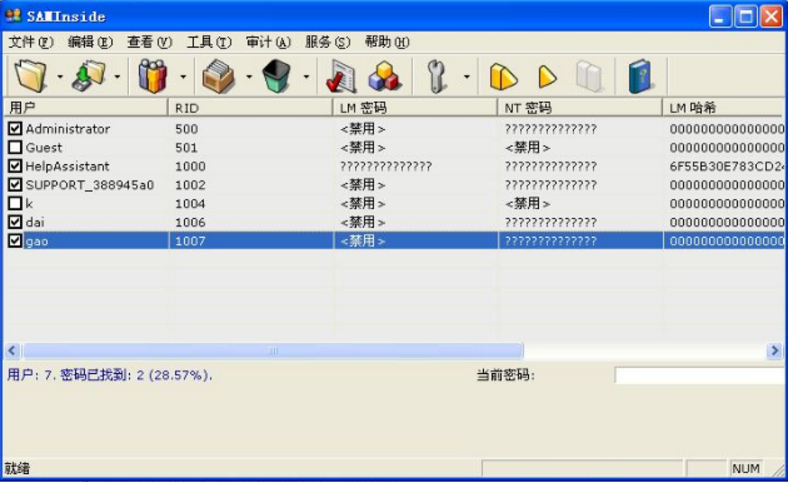Uncheck the Administrator user checkbox
Viewport: 789px width, 482px height.
pyautogui.click(x=15, y=128)
